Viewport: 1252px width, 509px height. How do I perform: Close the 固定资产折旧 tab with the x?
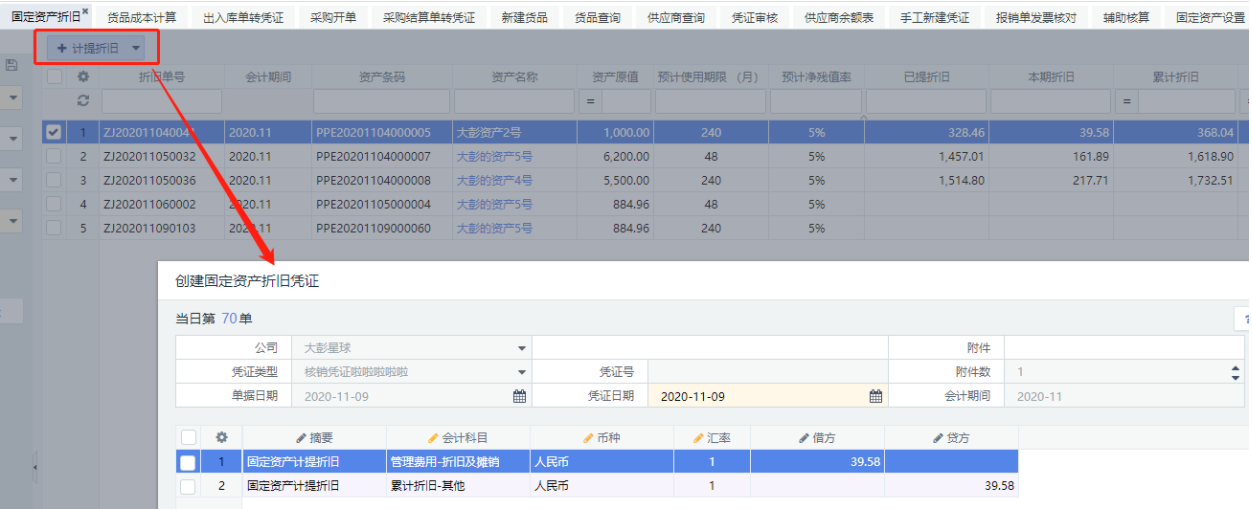(x=85, y=11)
